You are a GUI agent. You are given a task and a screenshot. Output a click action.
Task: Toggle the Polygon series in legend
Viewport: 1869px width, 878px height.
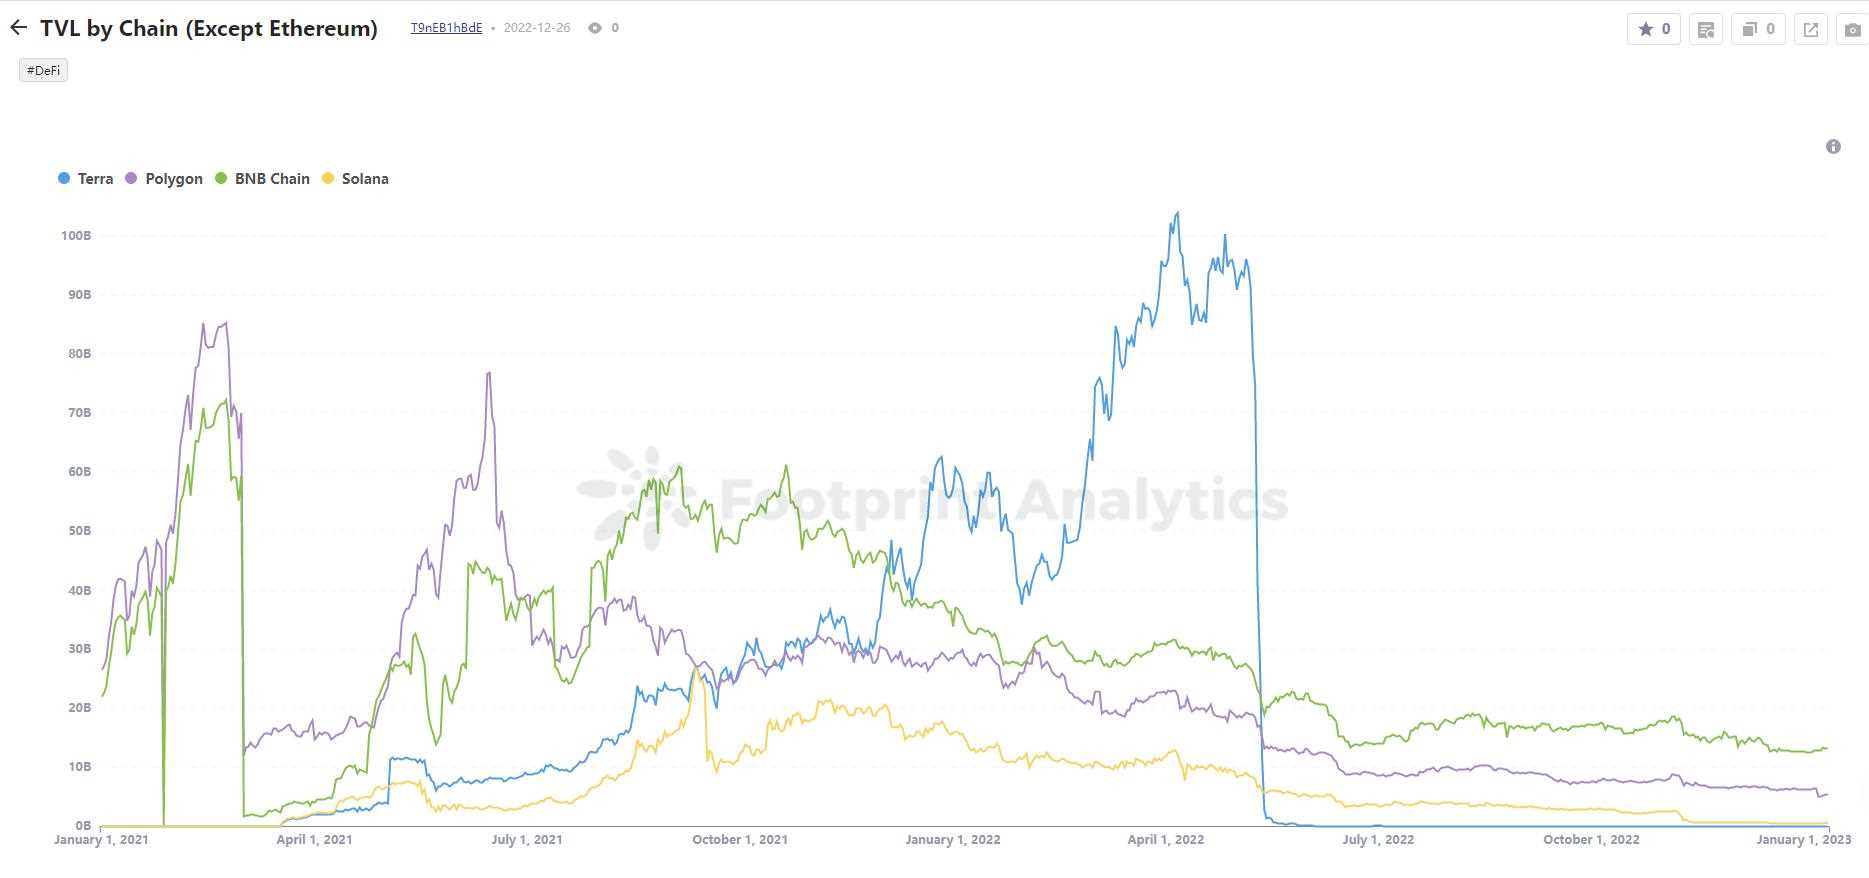[173, 179]
